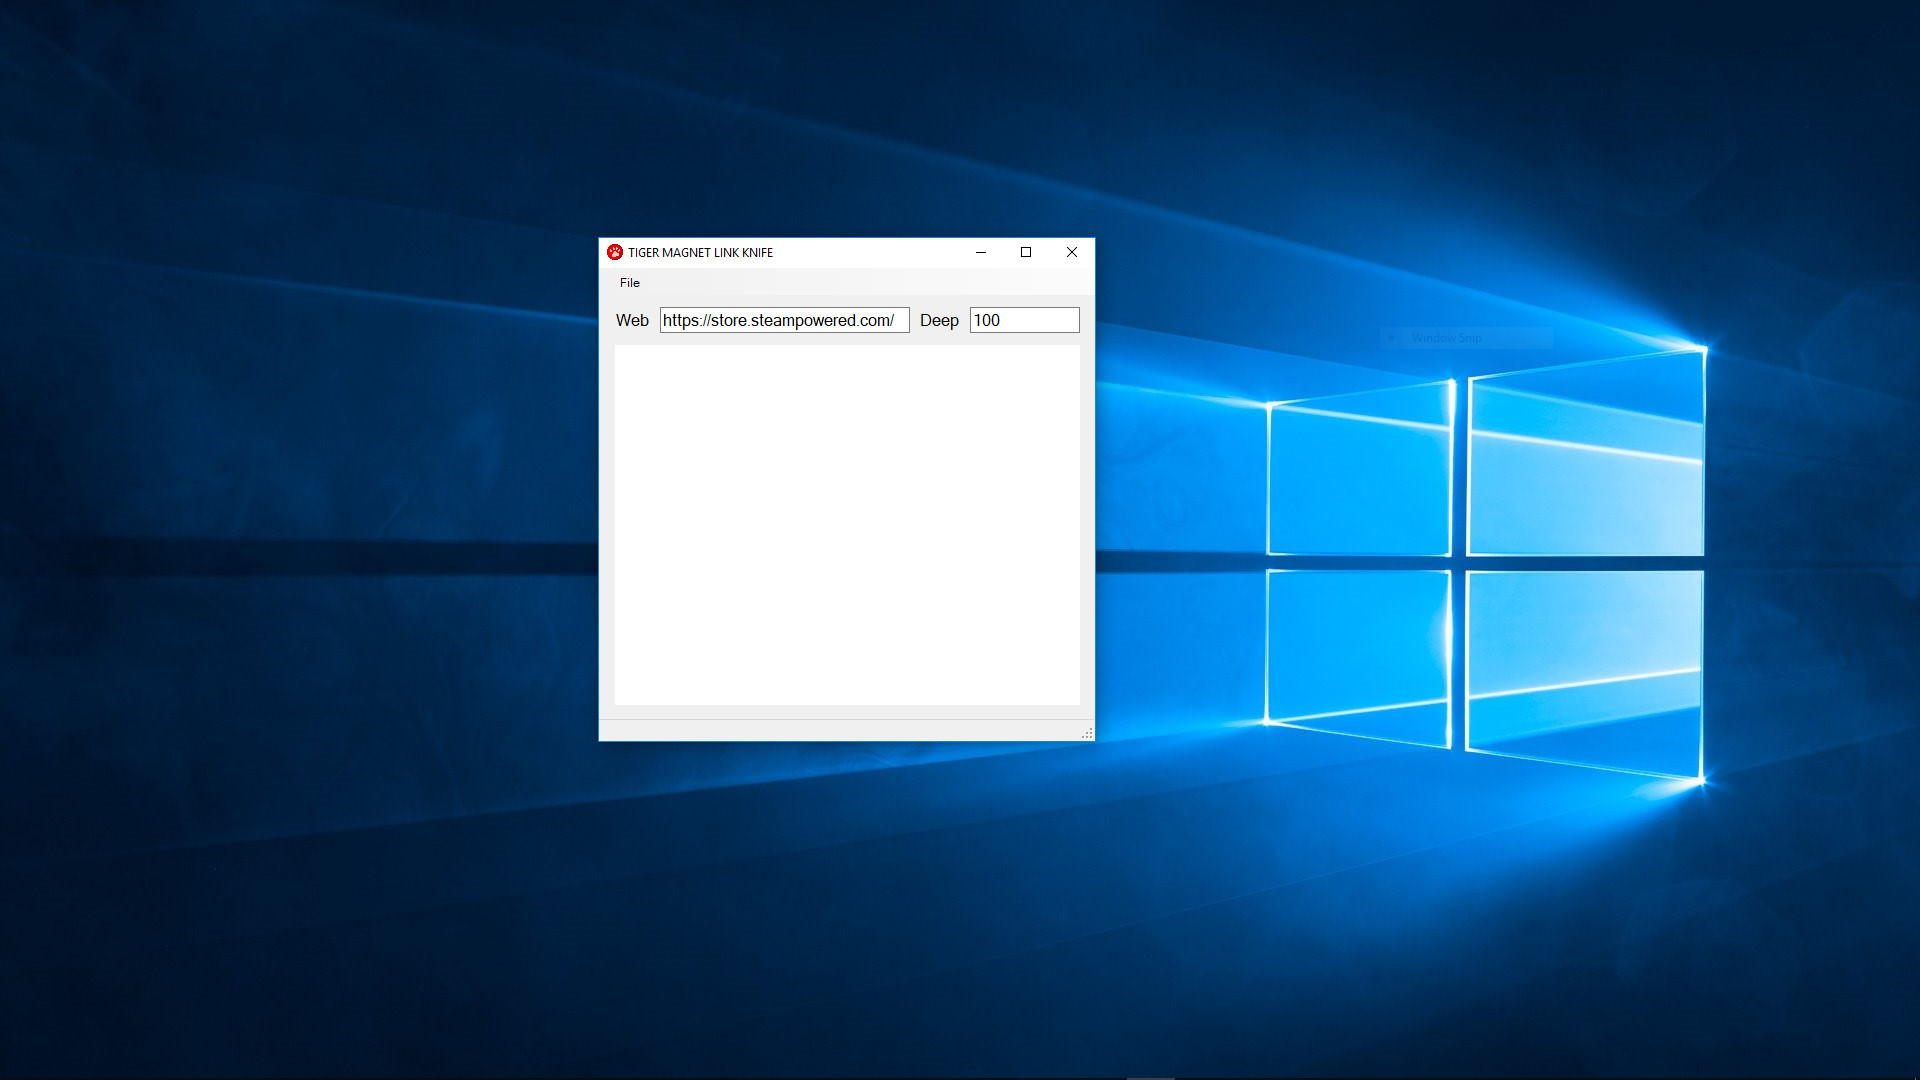Click the desktop background to deselect the window
1920x1080 pixels.
(300, 800)
